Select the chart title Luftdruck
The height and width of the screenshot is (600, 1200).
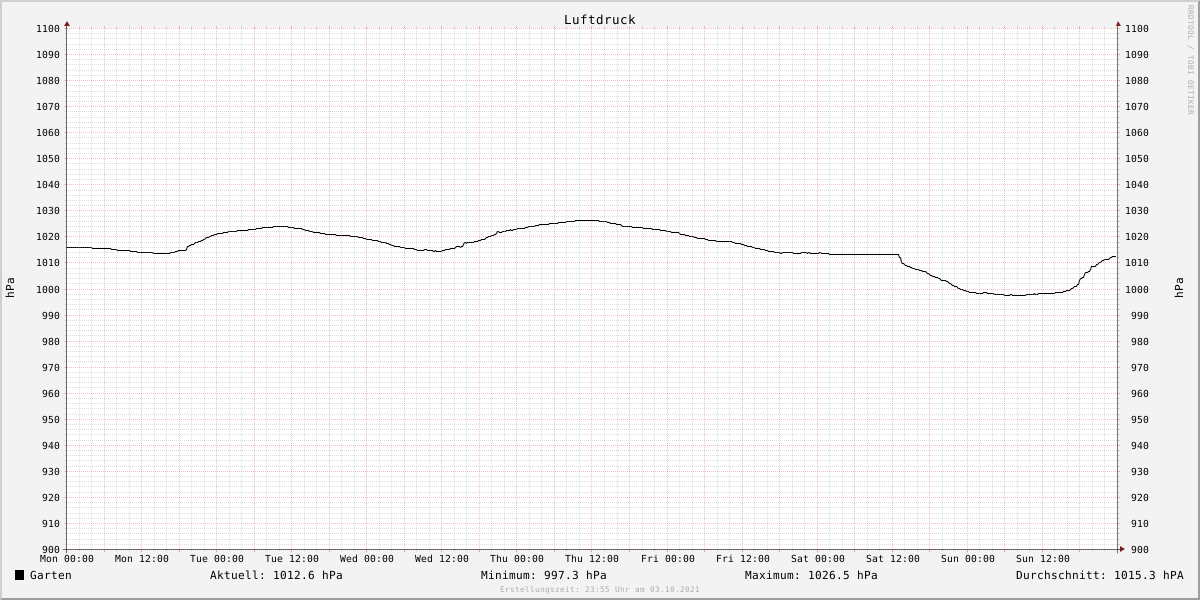click(x=600, y=20)
